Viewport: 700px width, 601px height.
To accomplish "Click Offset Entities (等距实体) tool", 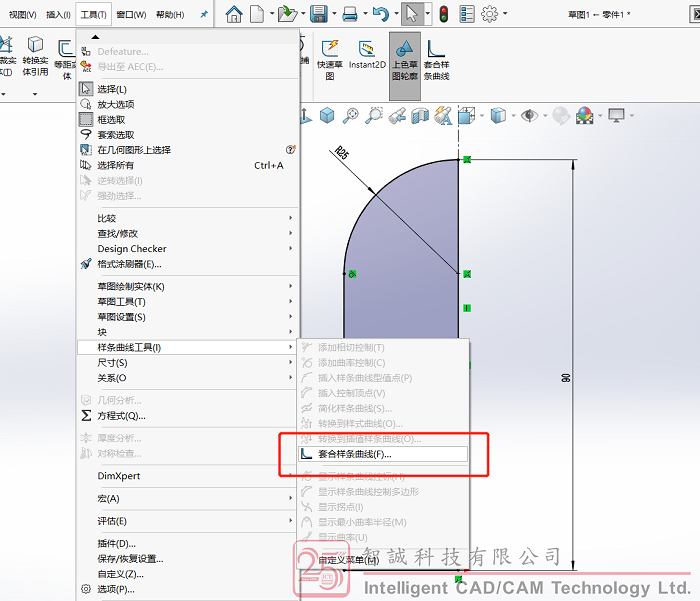I will [66, 60].
